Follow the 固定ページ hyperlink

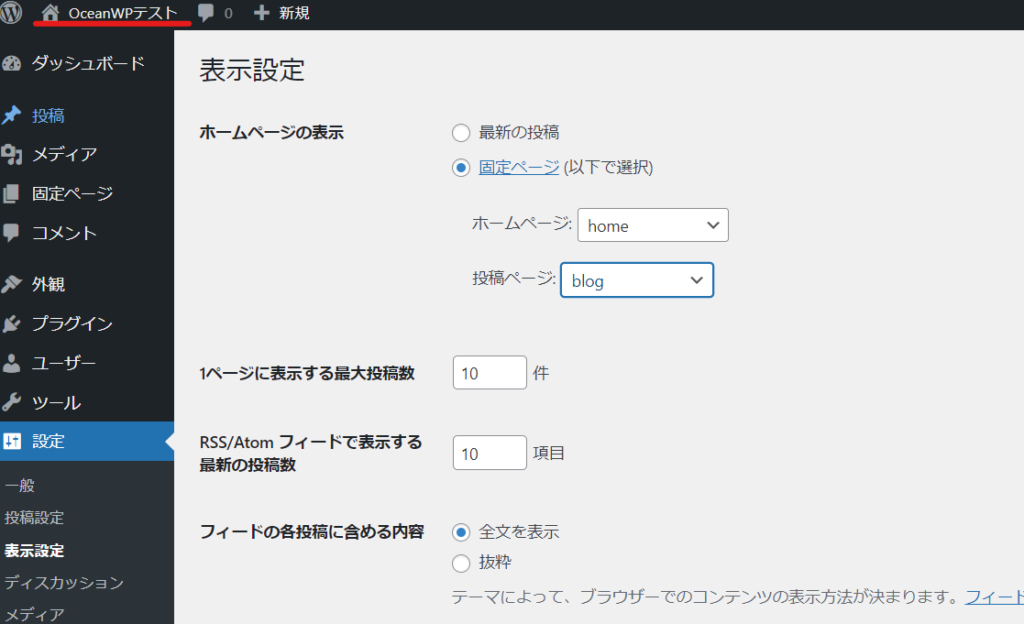519,168
